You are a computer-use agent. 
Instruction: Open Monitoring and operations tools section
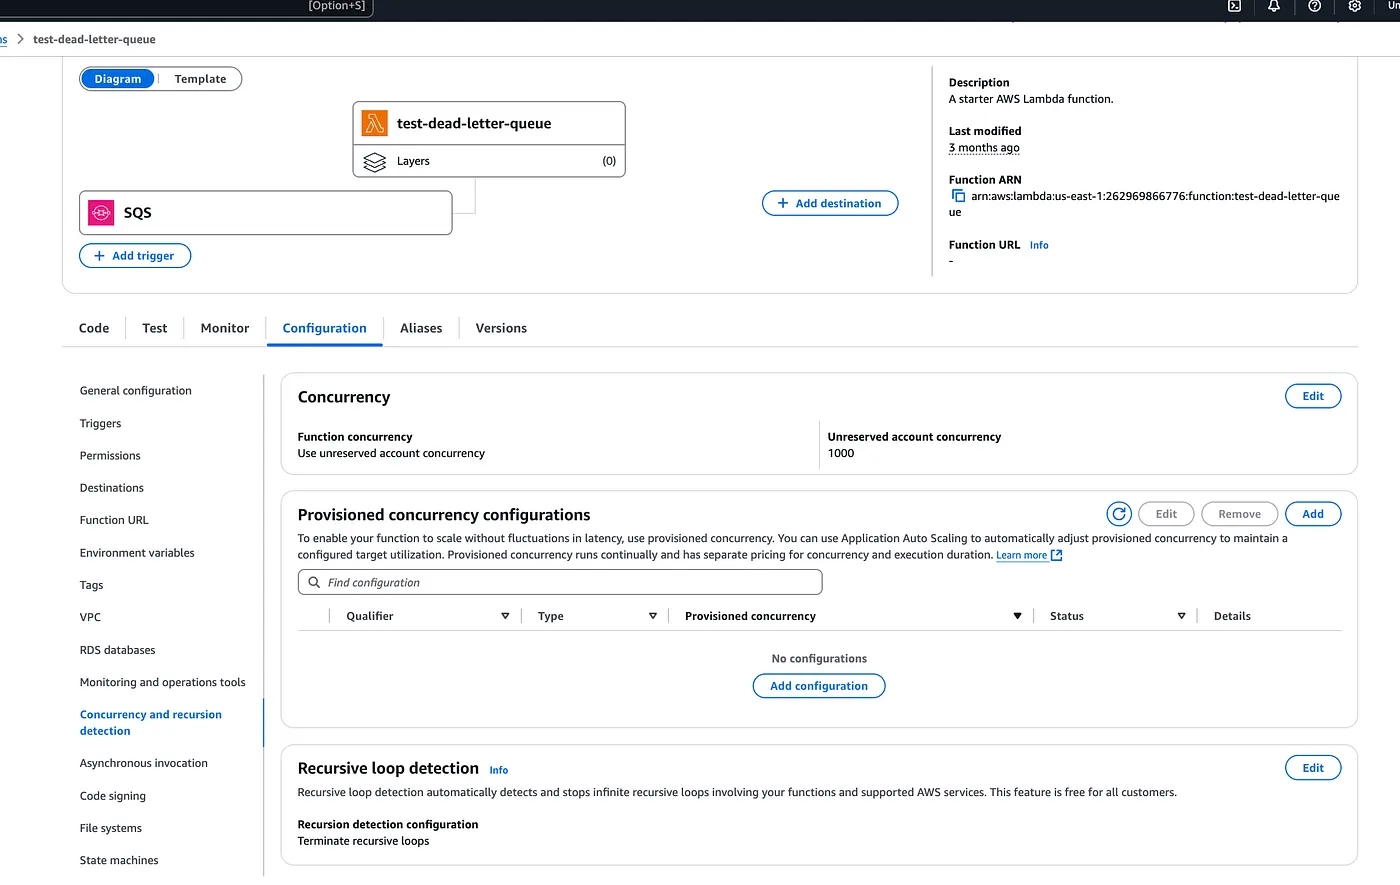pyautogui.click(x=163, y=682)
